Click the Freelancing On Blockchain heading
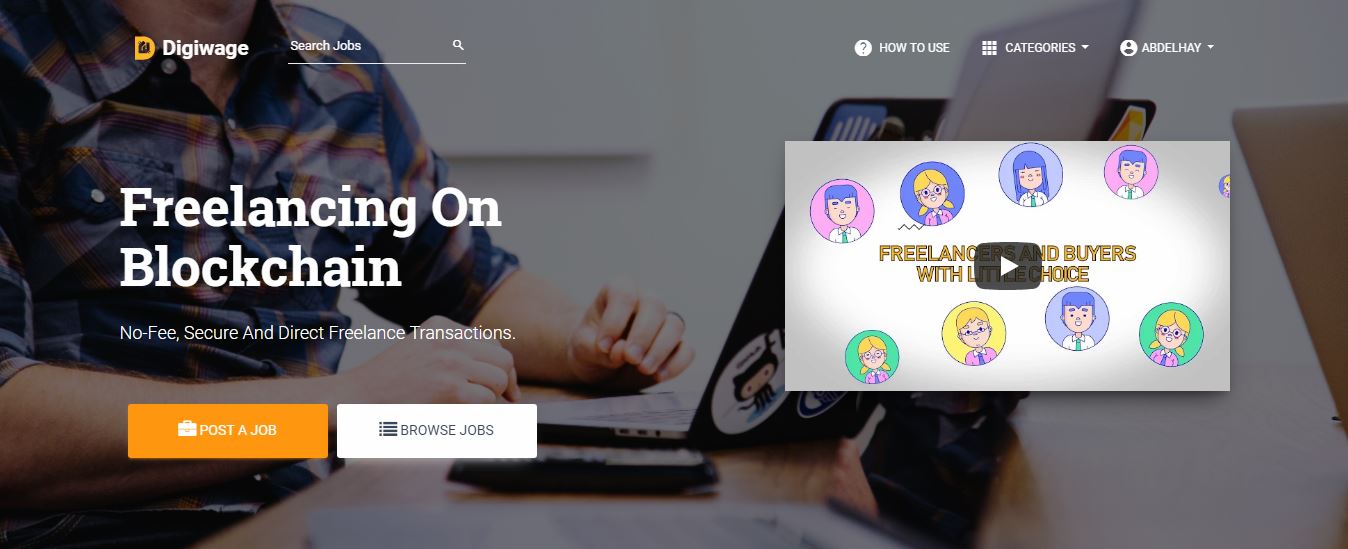 coord(311,237)
